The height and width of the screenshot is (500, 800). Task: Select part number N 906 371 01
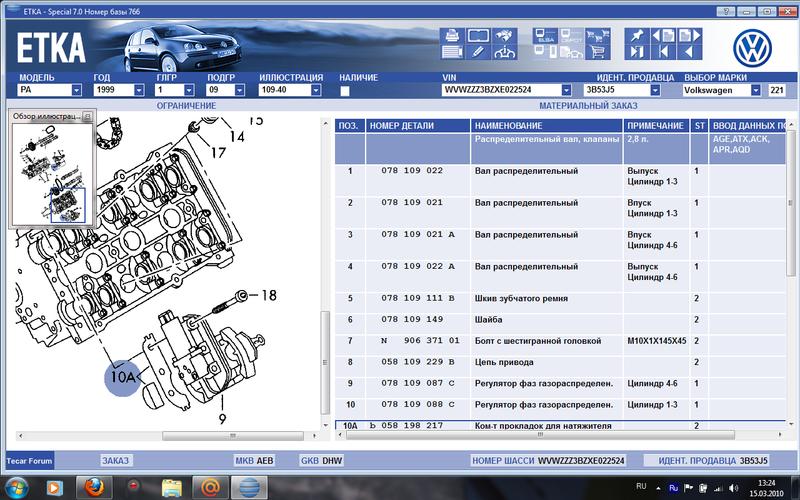(420, 341)
